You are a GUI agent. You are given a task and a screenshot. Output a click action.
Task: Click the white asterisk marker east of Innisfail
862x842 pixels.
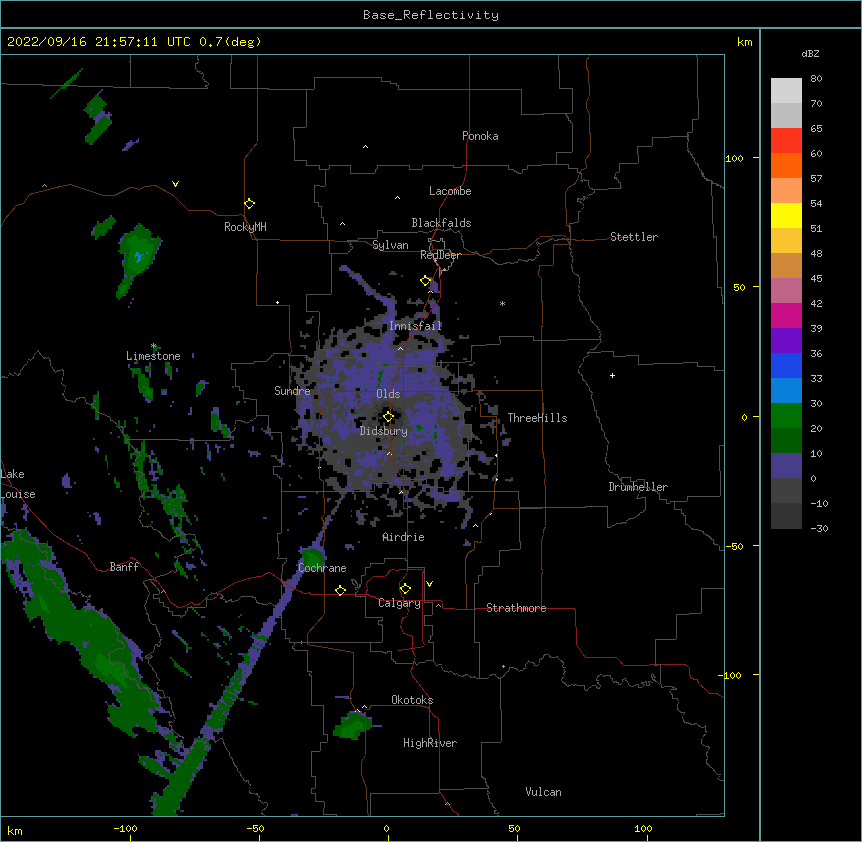[x=502, y=303]
